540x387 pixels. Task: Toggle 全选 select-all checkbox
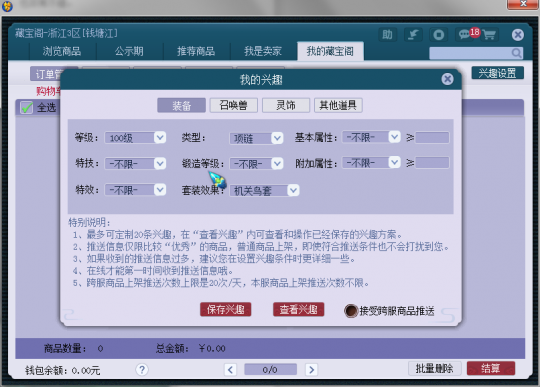pyautogui.click(x=27, y=107)
